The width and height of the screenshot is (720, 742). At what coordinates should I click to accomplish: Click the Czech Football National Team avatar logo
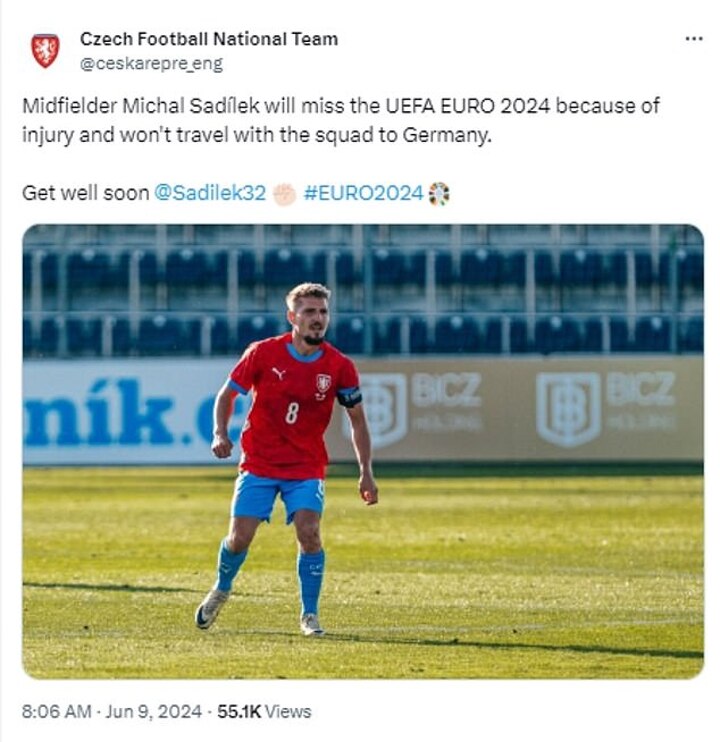tap(45, 50)
